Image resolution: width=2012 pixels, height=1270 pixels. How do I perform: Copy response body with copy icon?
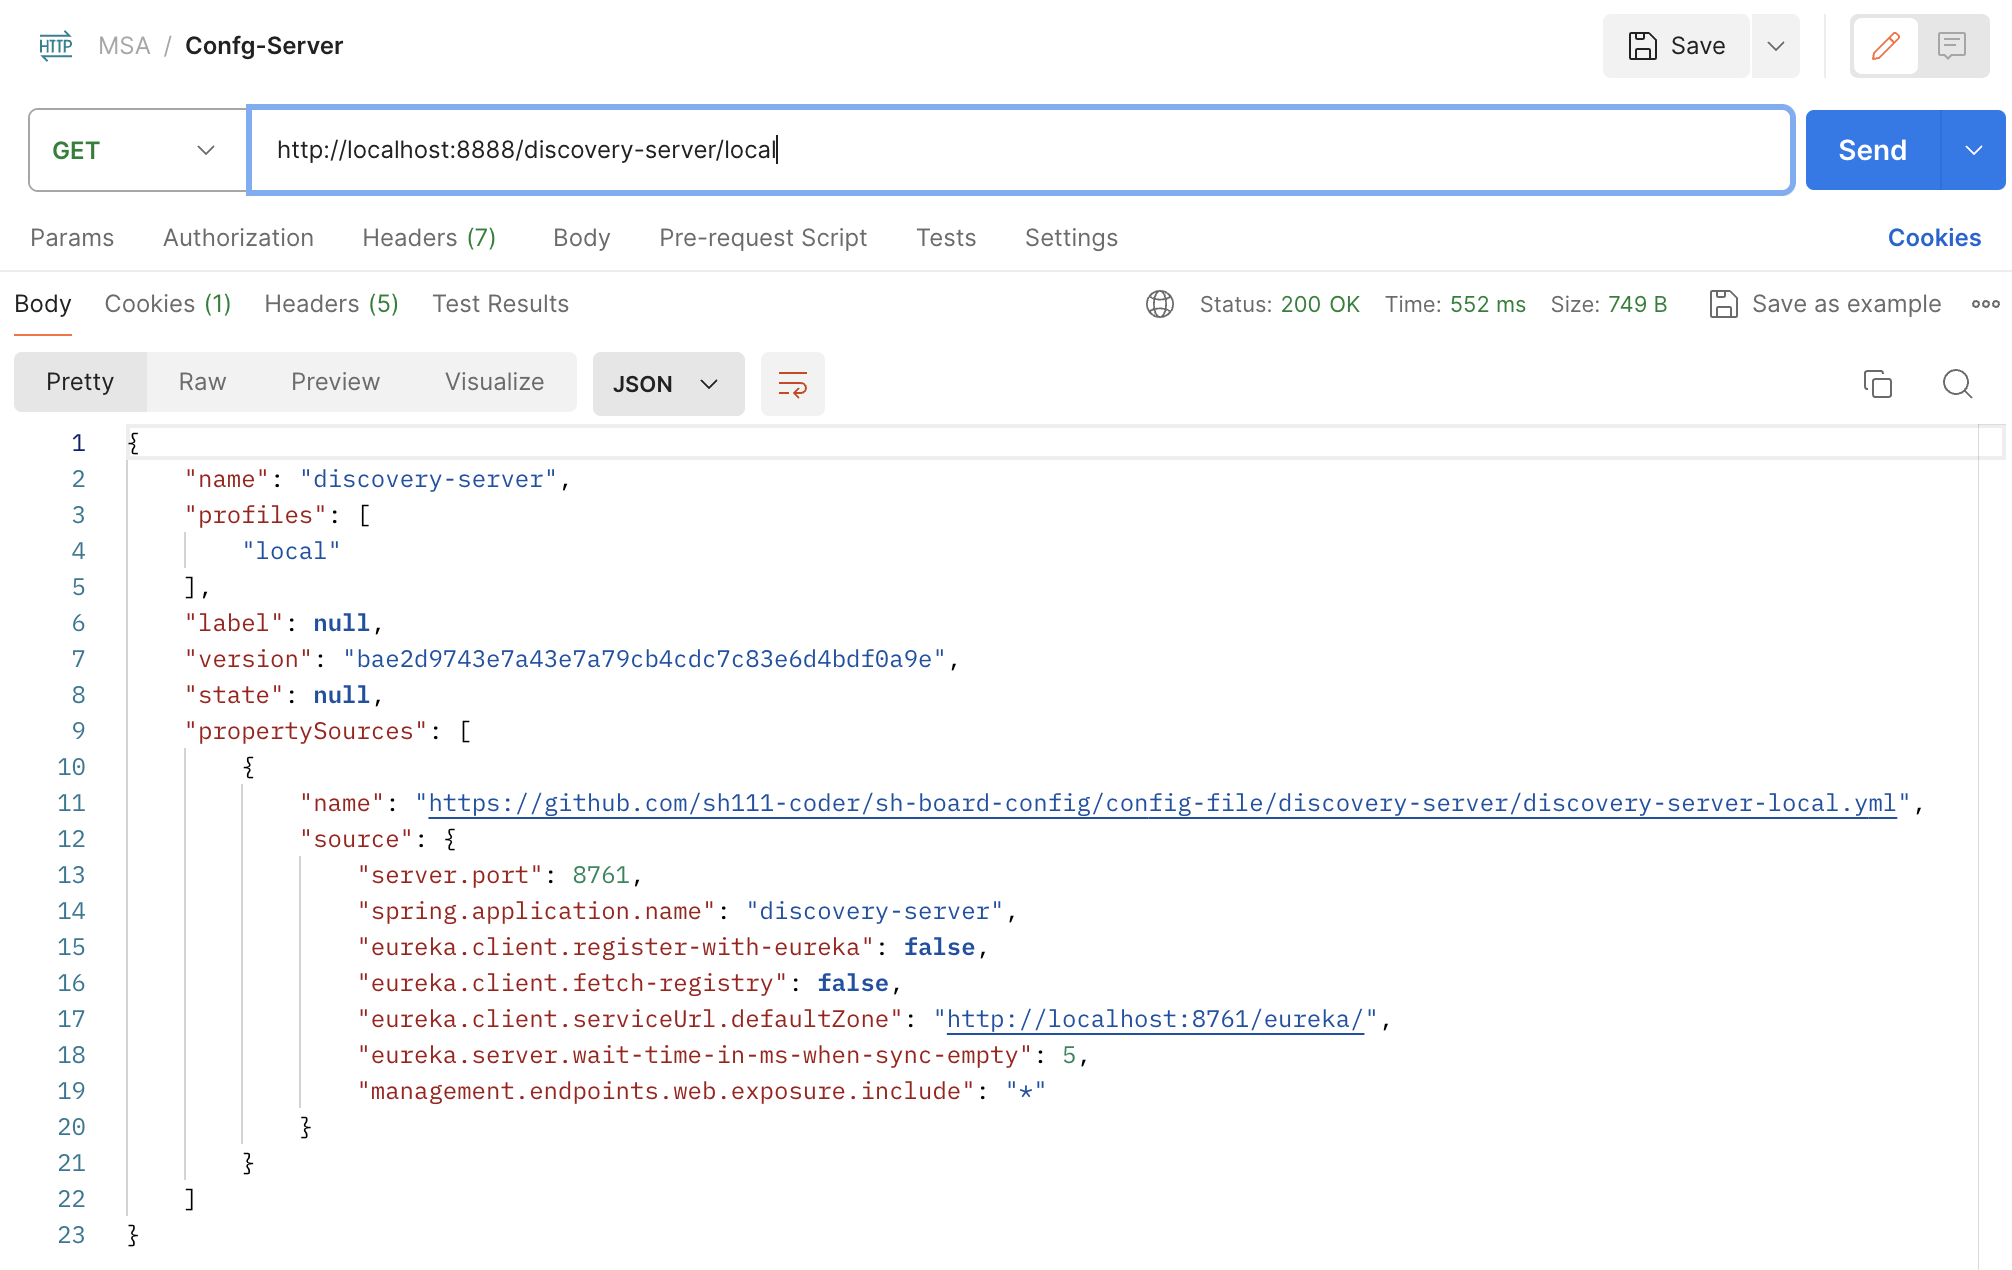1877,384
